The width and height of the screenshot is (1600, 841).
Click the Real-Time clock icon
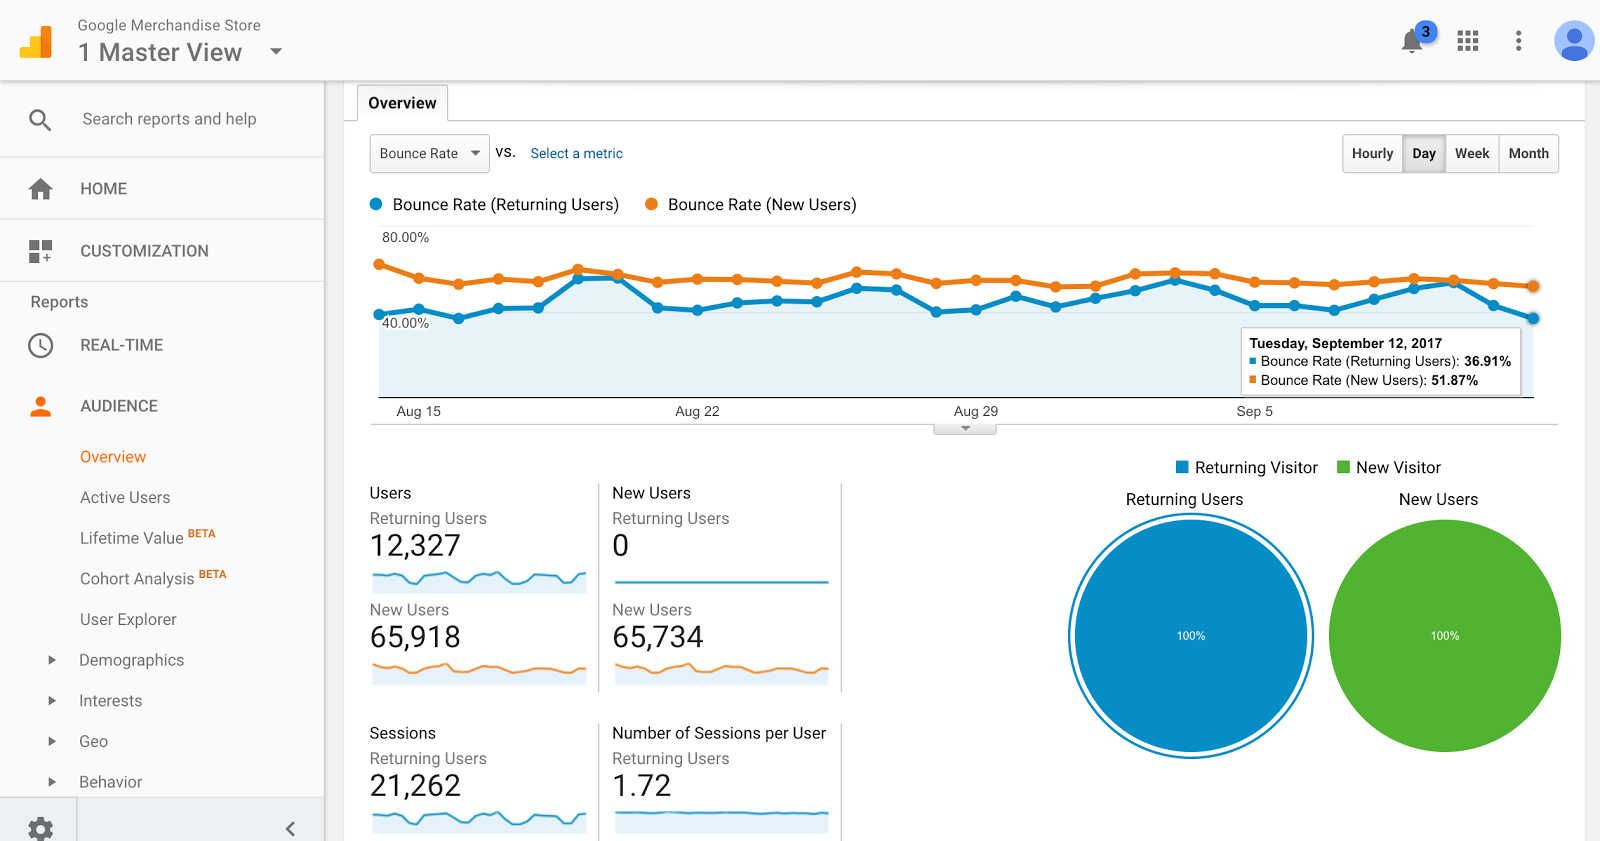click(x=41, y=346)
